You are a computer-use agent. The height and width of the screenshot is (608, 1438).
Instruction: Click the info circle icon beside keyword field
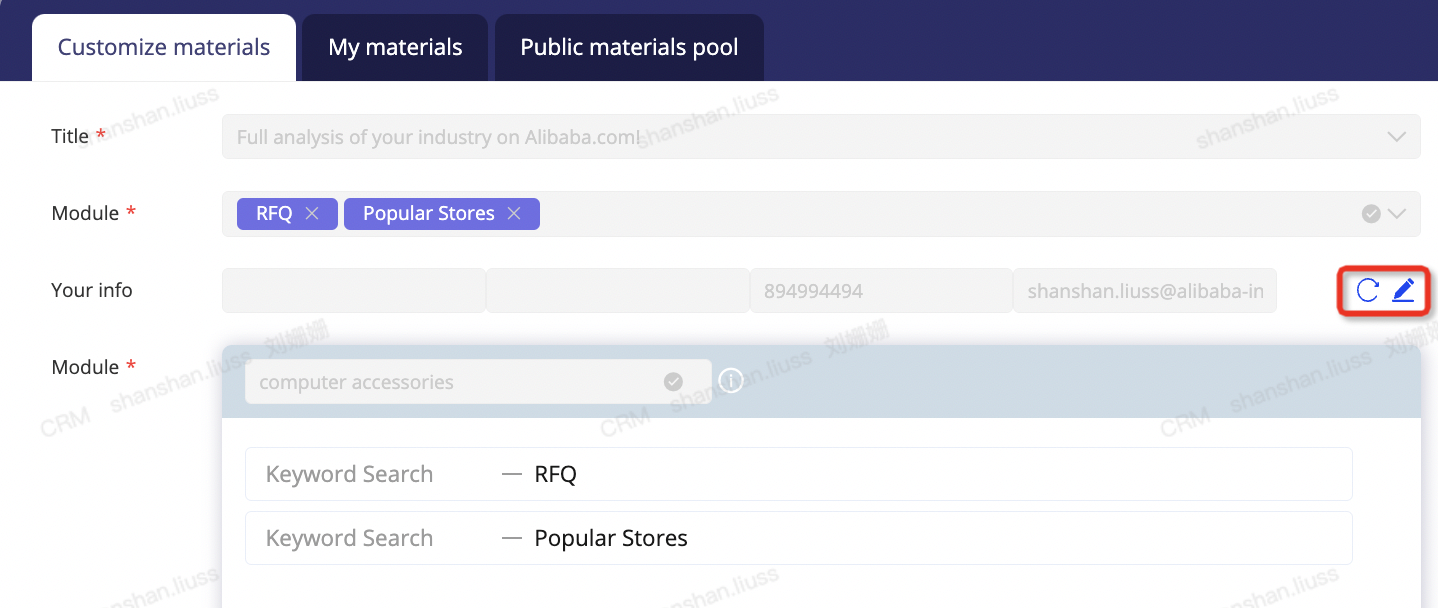coord(731,381)
